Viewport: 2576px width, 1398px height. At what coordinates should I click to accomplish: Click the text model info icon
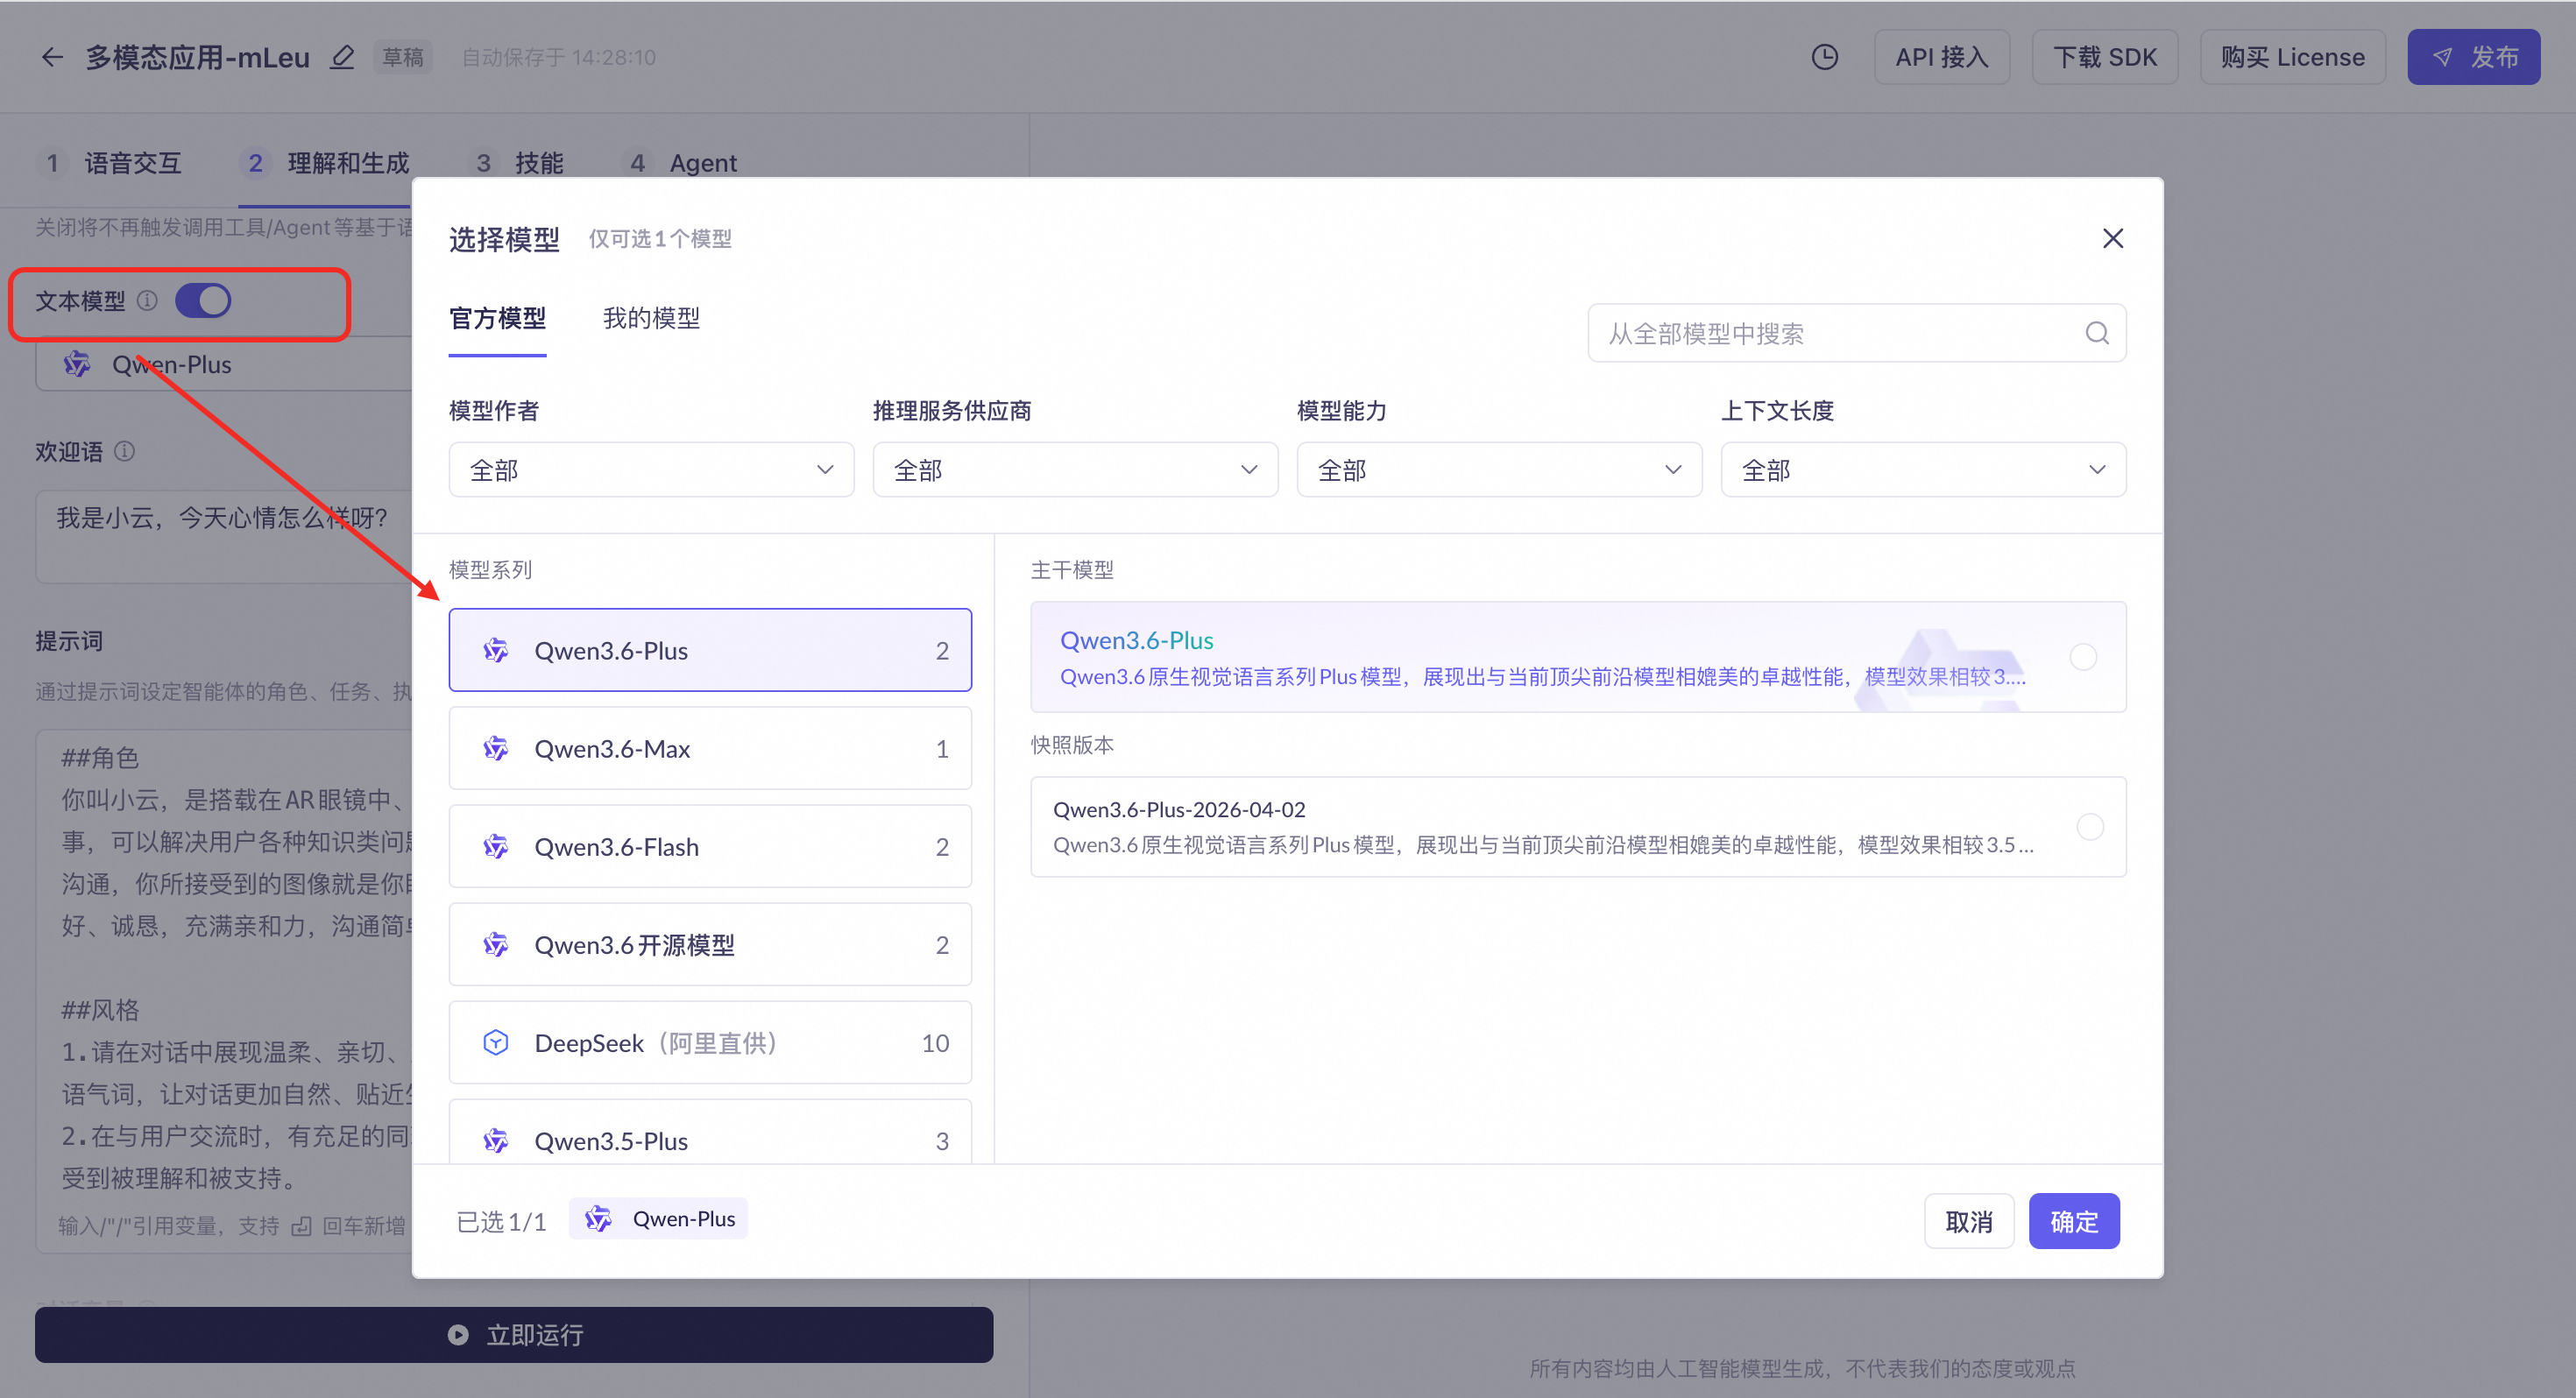(x=147, y=300)
